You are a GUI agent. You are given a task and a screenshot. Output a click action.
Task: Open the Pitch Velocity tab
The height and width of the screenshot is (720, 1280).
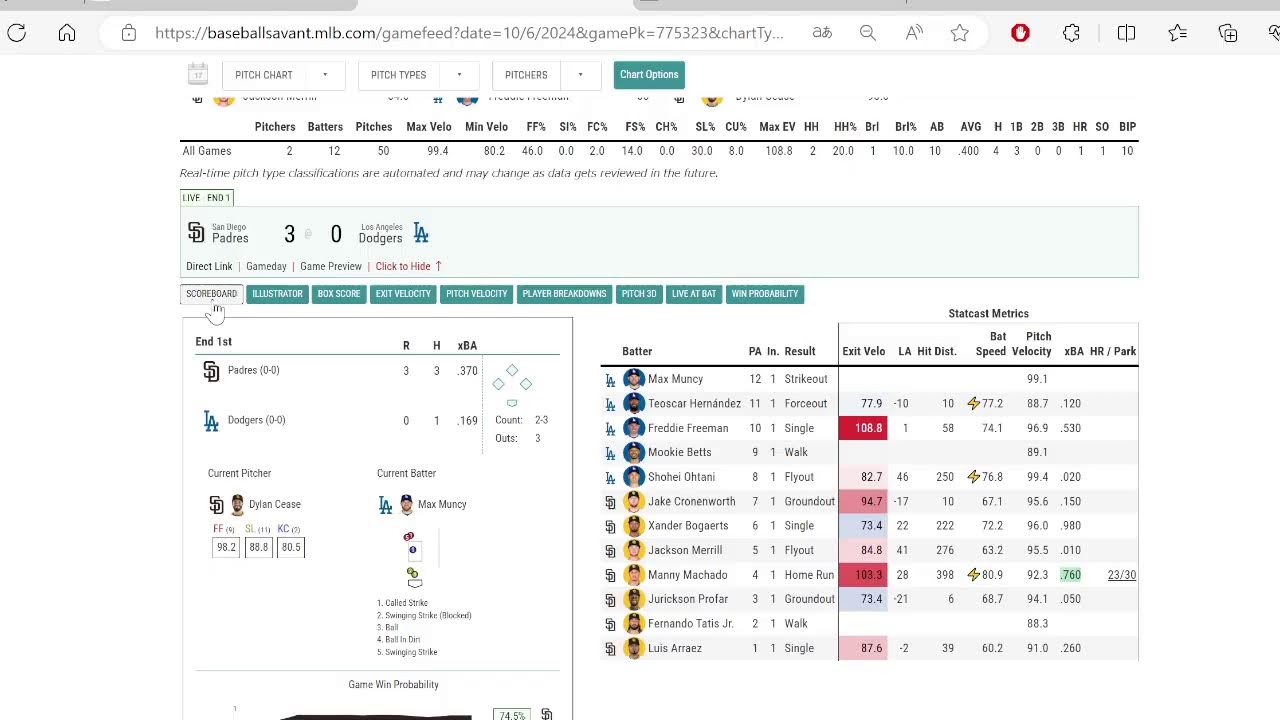point(476,294)
